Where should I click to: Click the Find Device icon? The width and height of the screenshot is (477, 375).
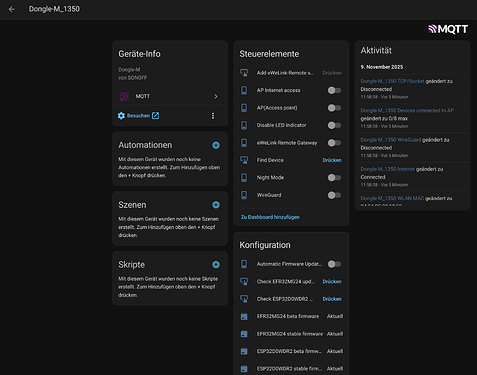pyautogui.click(x=244, y=160)
